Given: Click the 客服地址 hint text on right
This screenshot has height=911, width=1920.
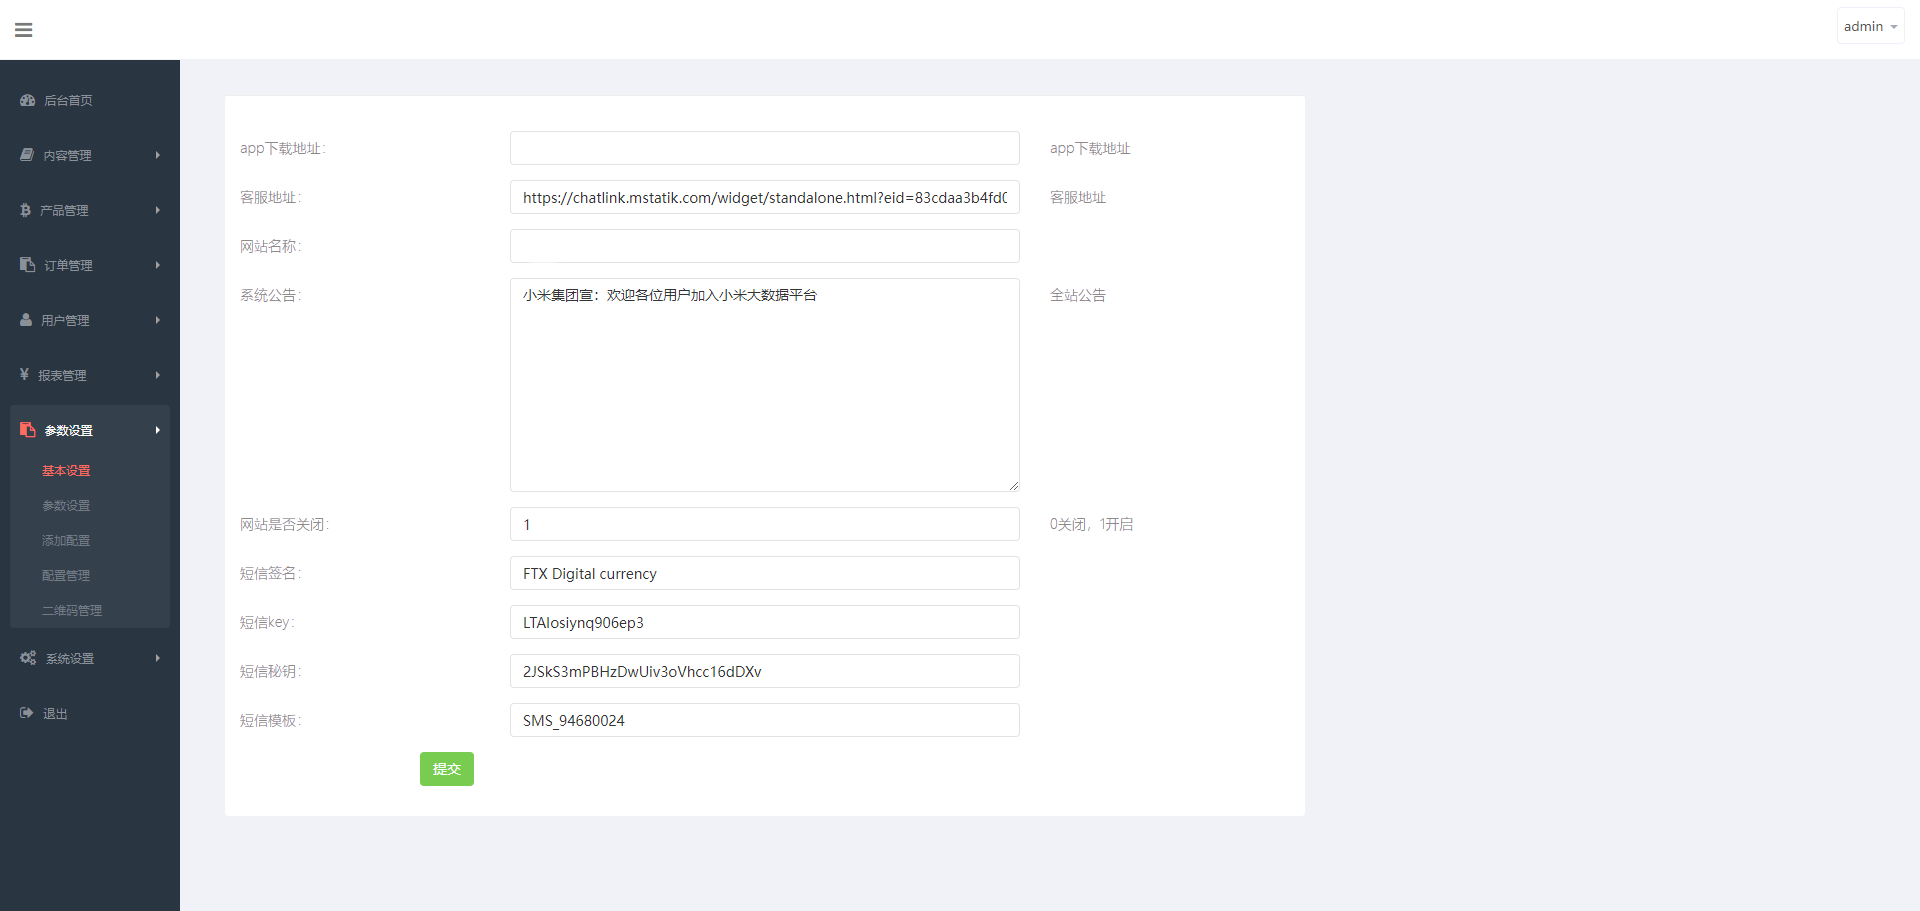Looking at the screenshot, I should [x=1078, y=197].
